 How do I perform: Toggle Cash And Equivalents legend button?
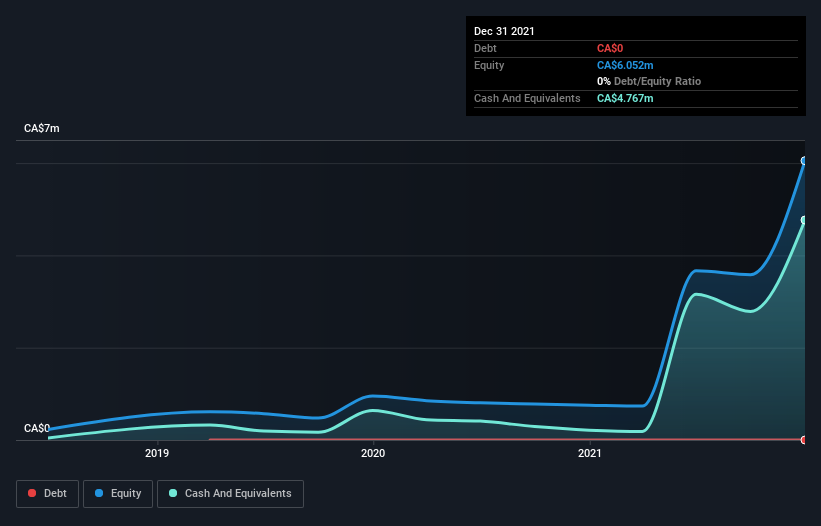point(230,494)
